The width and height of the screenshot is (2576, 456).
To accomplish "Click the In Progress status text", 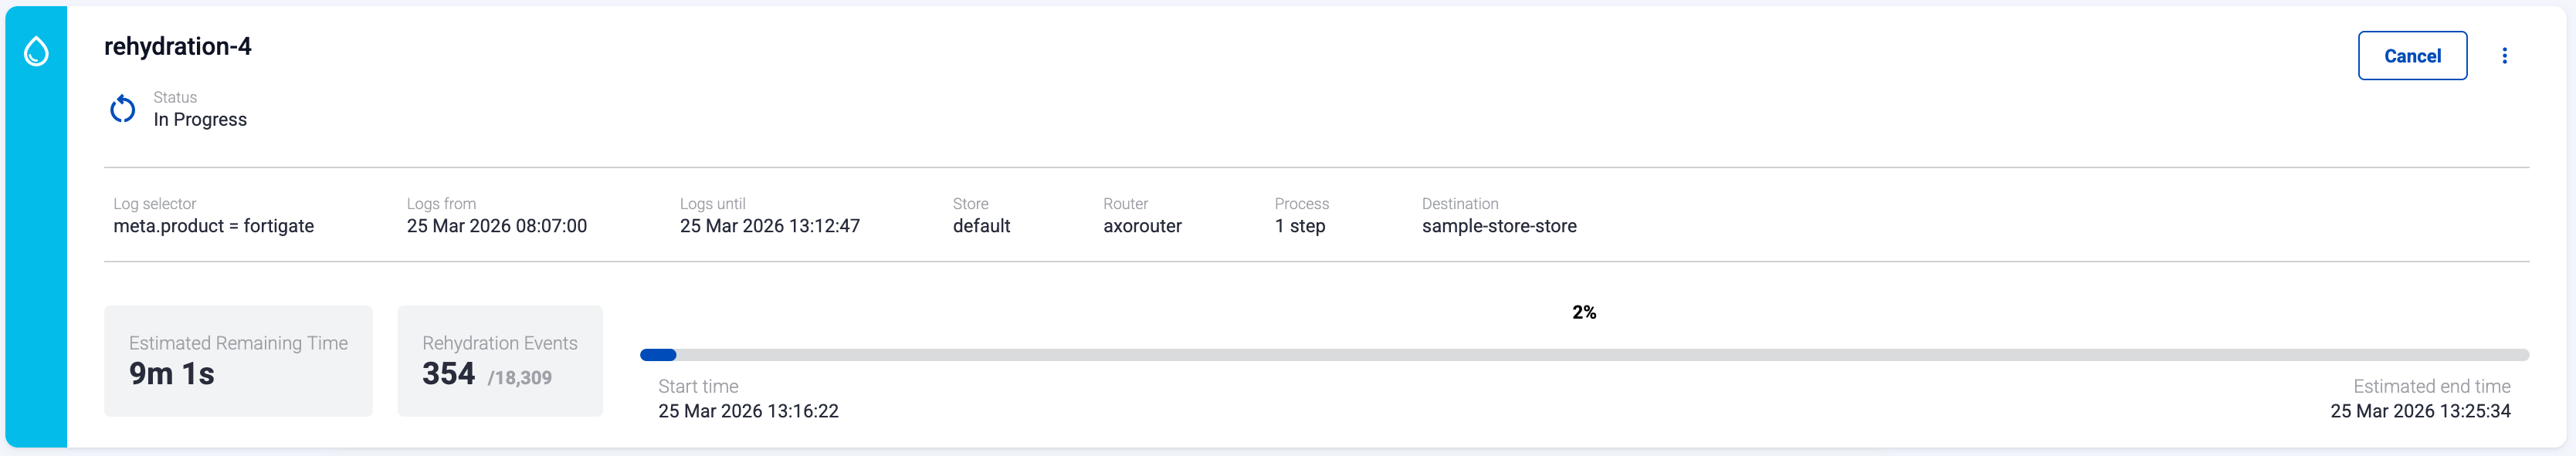I will [200, 120].
